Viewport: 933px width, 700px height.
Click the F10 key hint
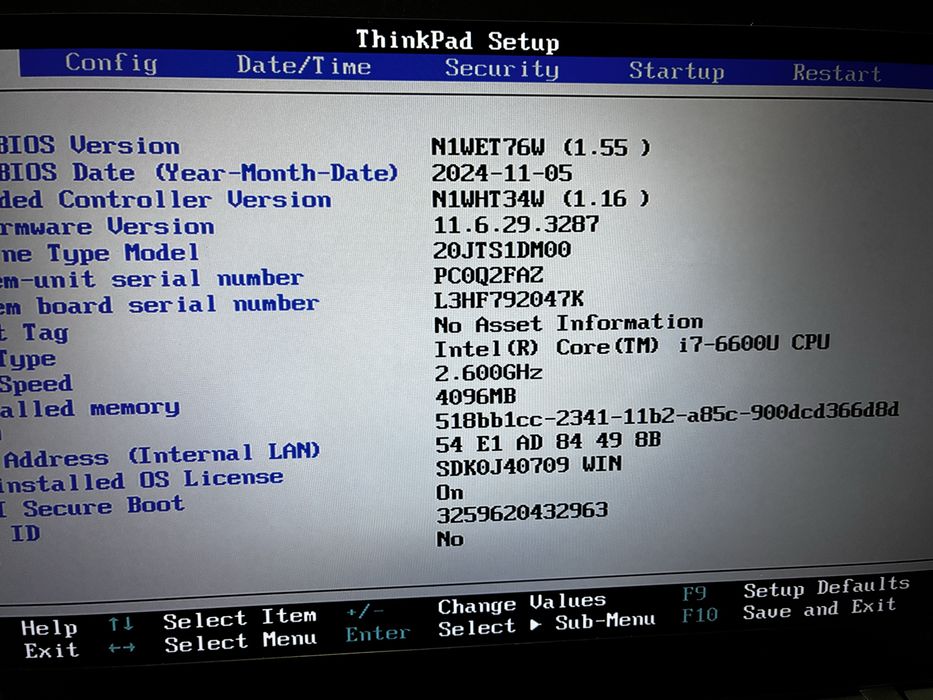[x=700, y=615]
